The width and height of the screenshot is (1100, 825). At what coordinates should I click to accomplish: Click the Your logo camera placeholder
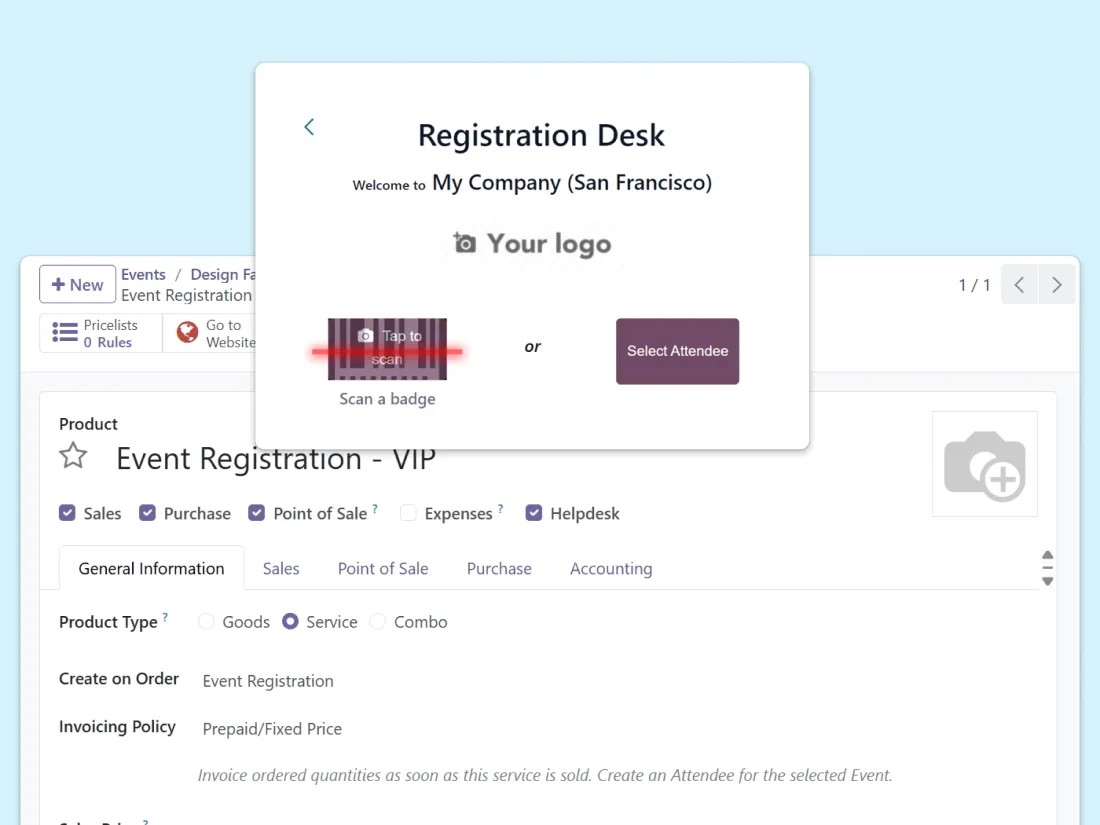click(x=531, y=244)
